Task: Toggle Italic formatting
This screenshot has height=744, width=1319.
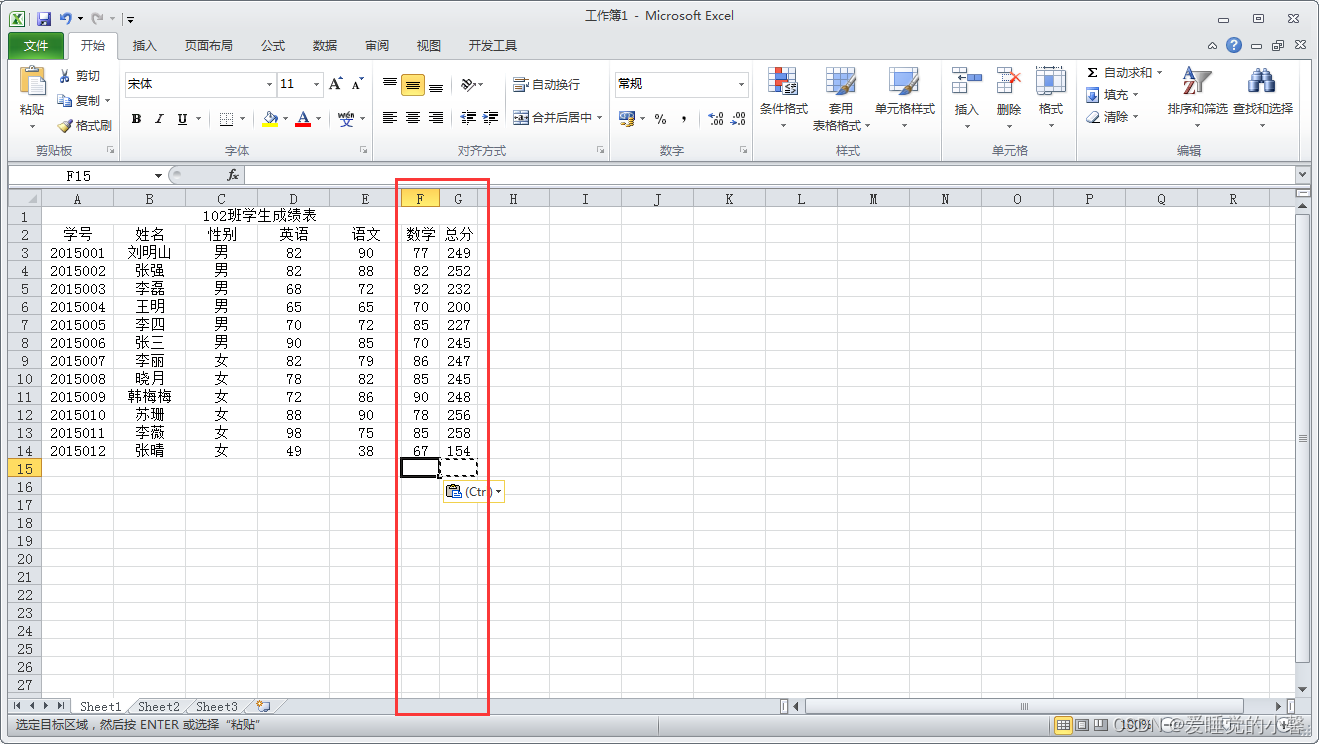Action: tap(158, 118)
